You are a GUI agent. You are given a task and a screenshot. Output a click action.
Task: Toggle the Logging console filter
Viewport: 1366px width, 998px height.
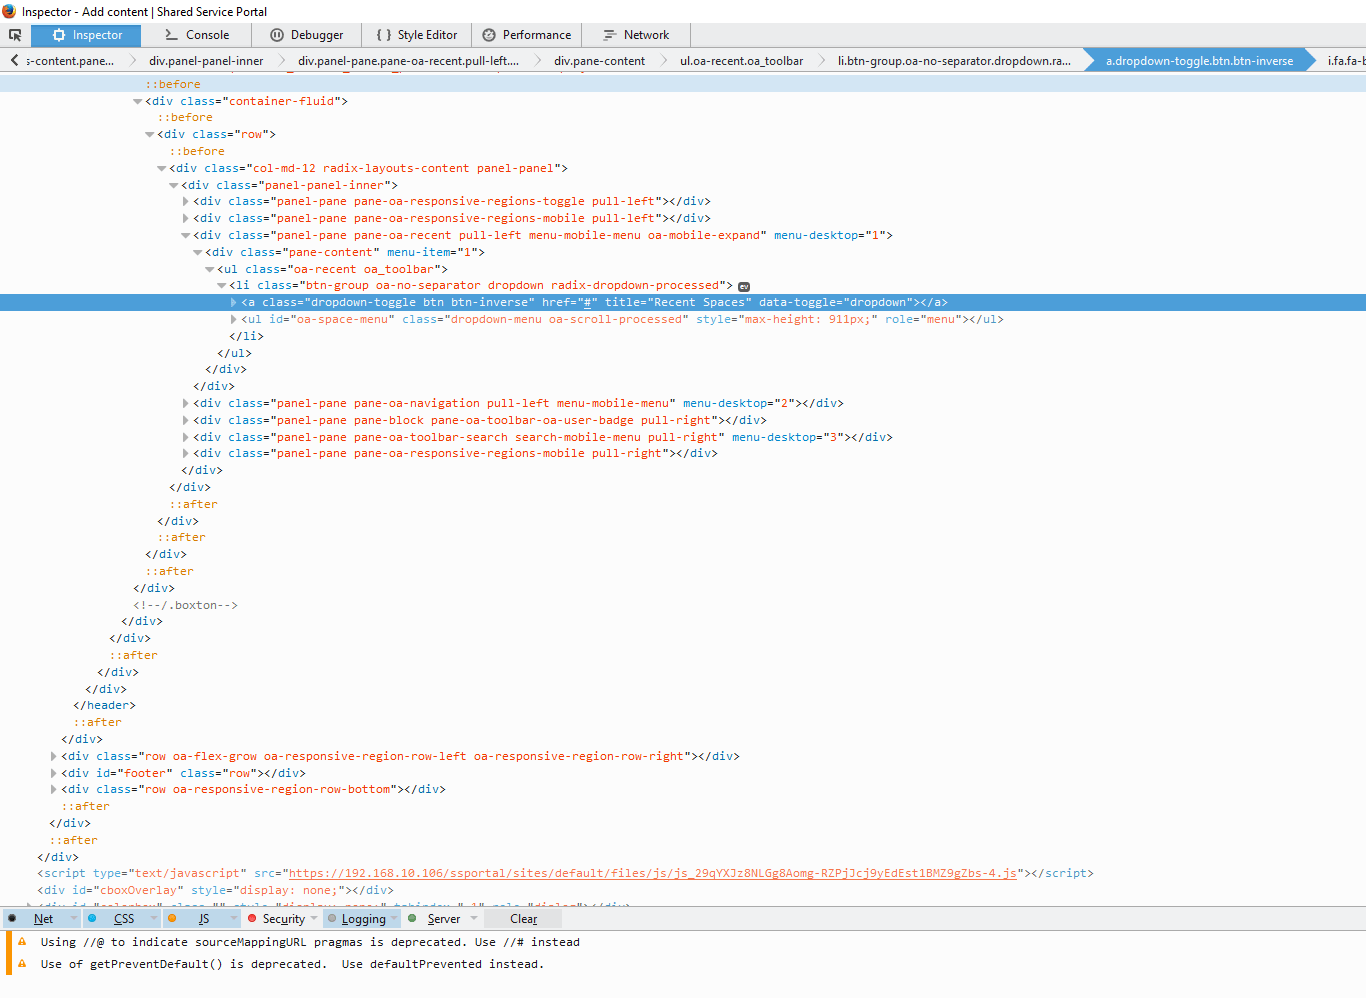[357, 919]
